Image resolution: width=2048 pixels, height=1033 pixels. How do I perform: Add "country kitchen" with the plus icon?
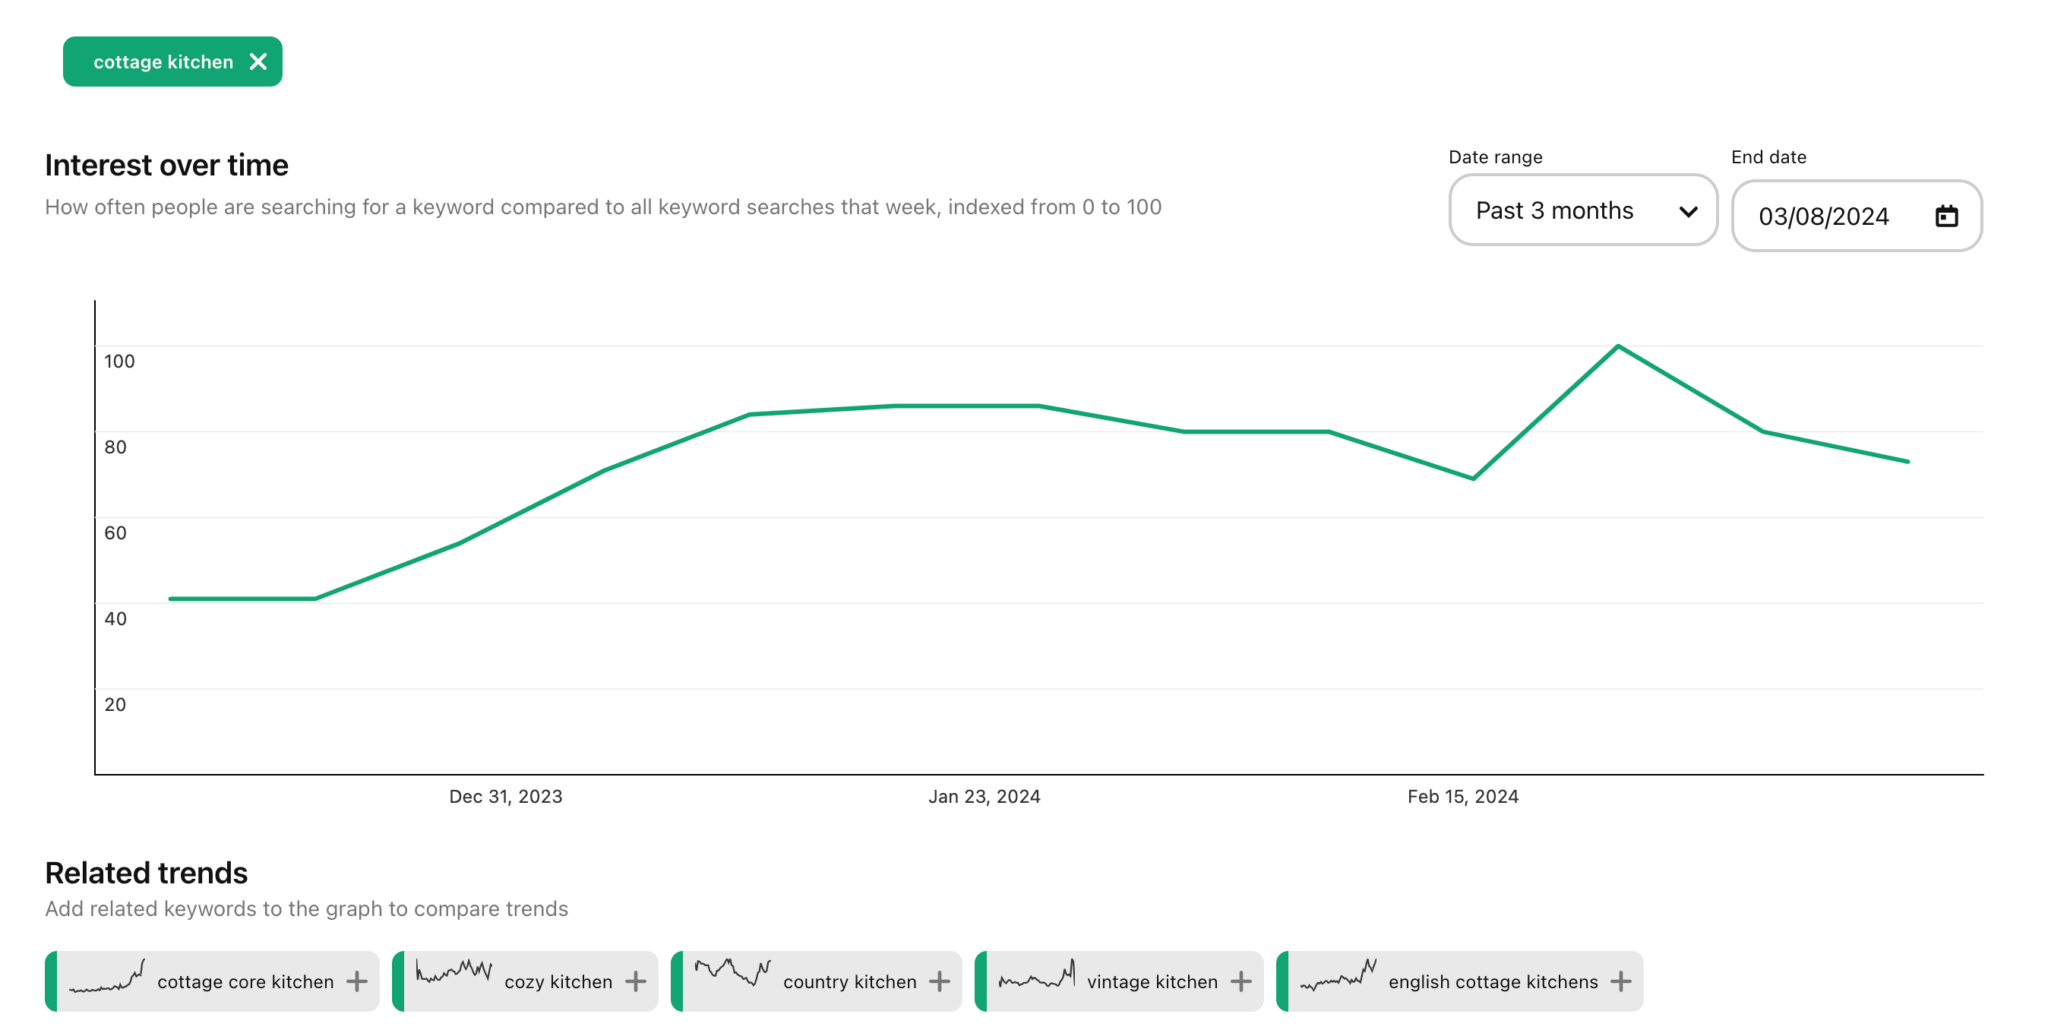(x=940, y=981)
